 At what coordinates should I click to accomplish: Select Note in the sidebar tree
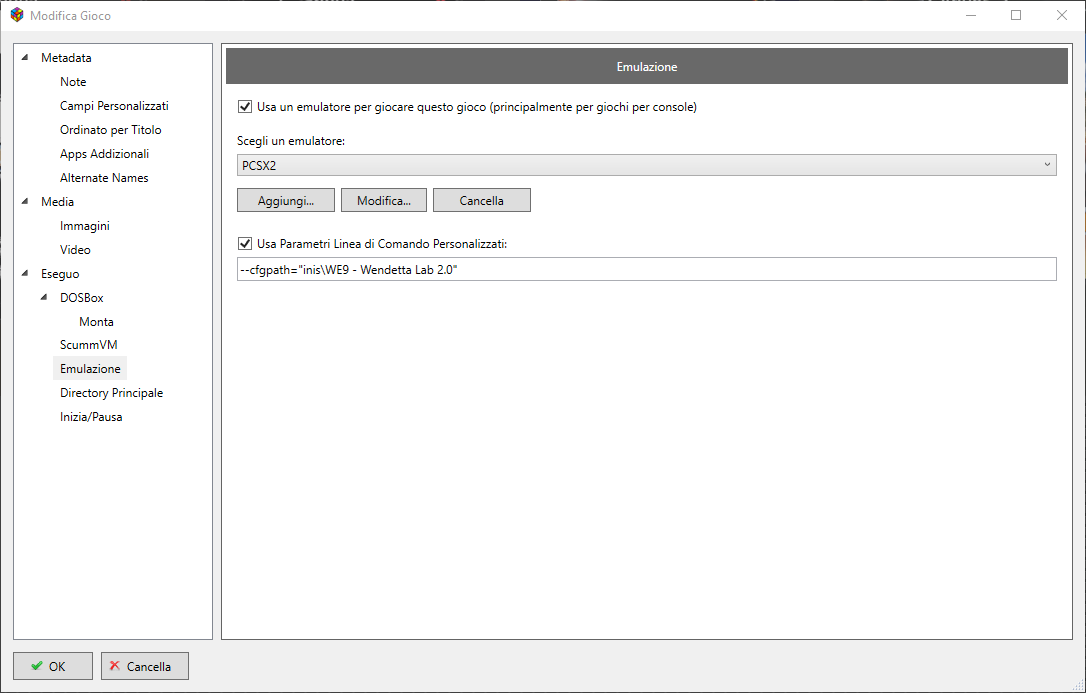coord(73,82)
